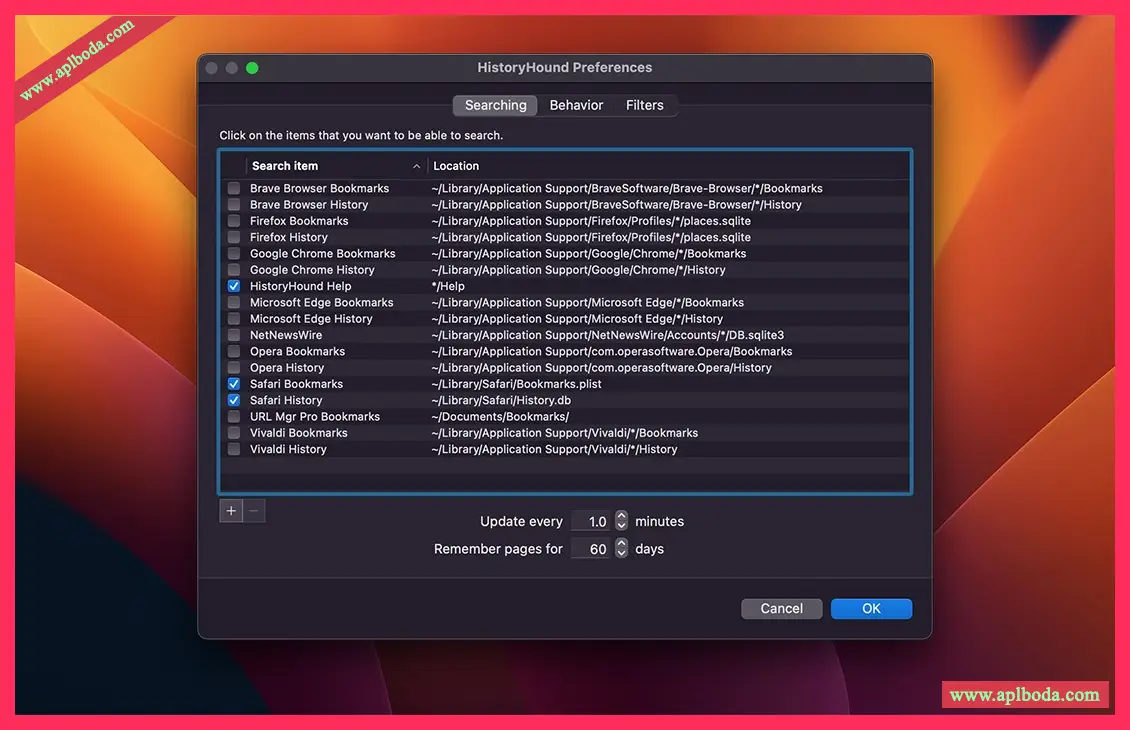Switch to the Behavior tab
Viewport: 1130px width, 730px height.
[576, 105]
